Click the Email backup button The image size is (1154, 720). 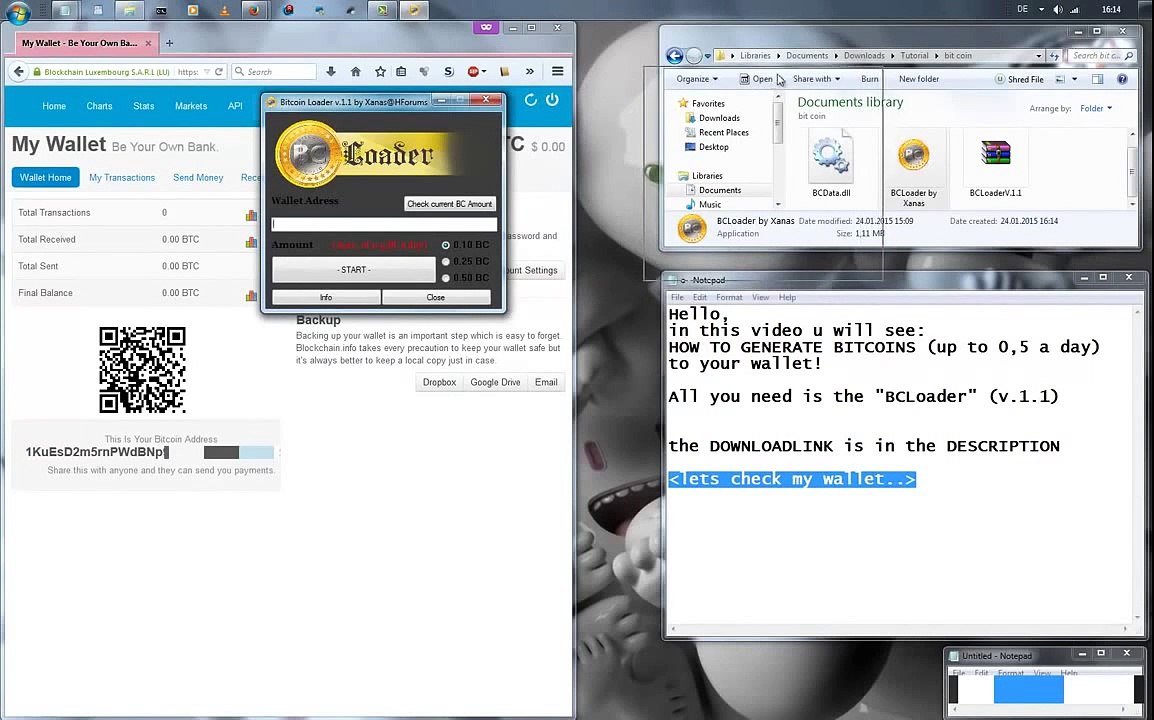546,382
